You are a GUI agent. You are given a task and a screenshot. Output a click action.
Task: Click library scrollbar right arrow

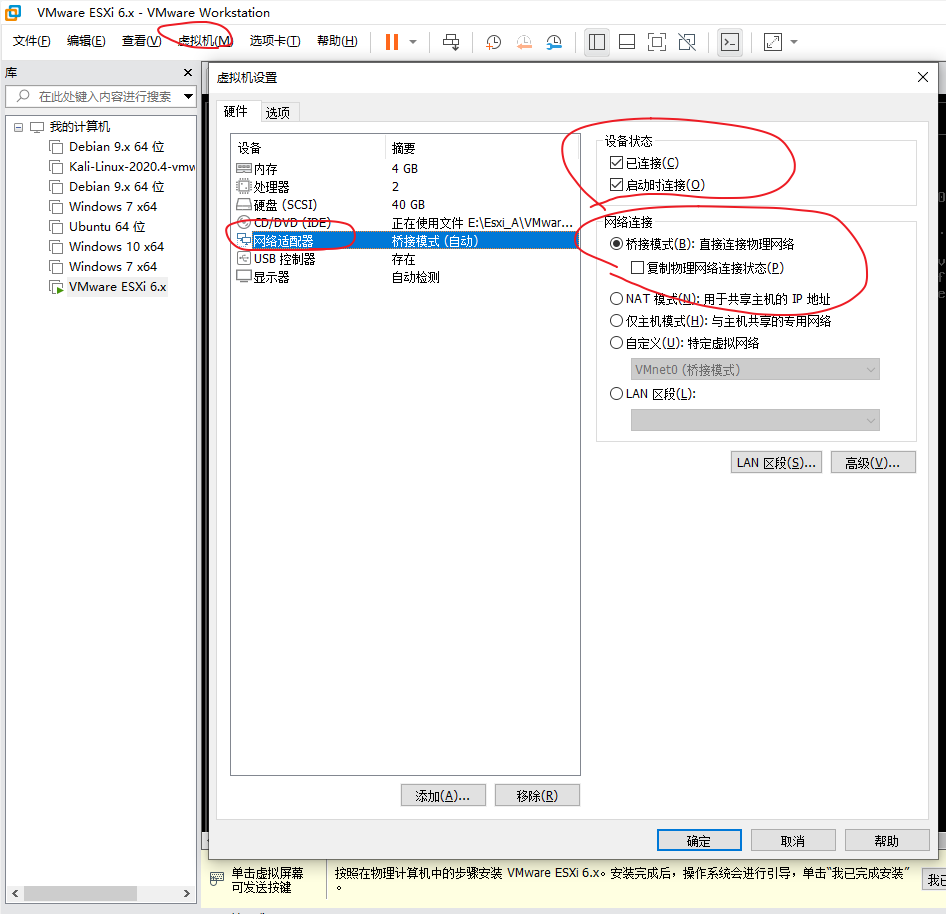[187, 893]
